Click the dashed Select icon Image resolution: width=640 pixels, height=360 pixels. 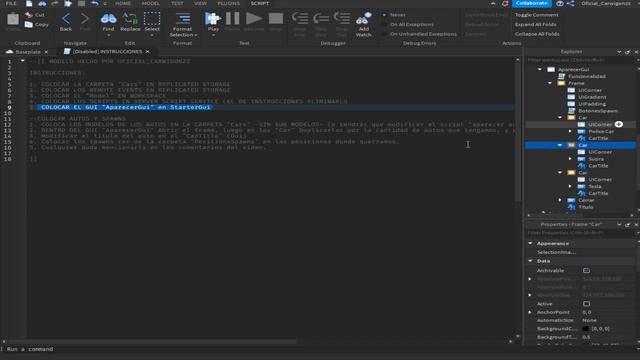click(x=152, y=19)
